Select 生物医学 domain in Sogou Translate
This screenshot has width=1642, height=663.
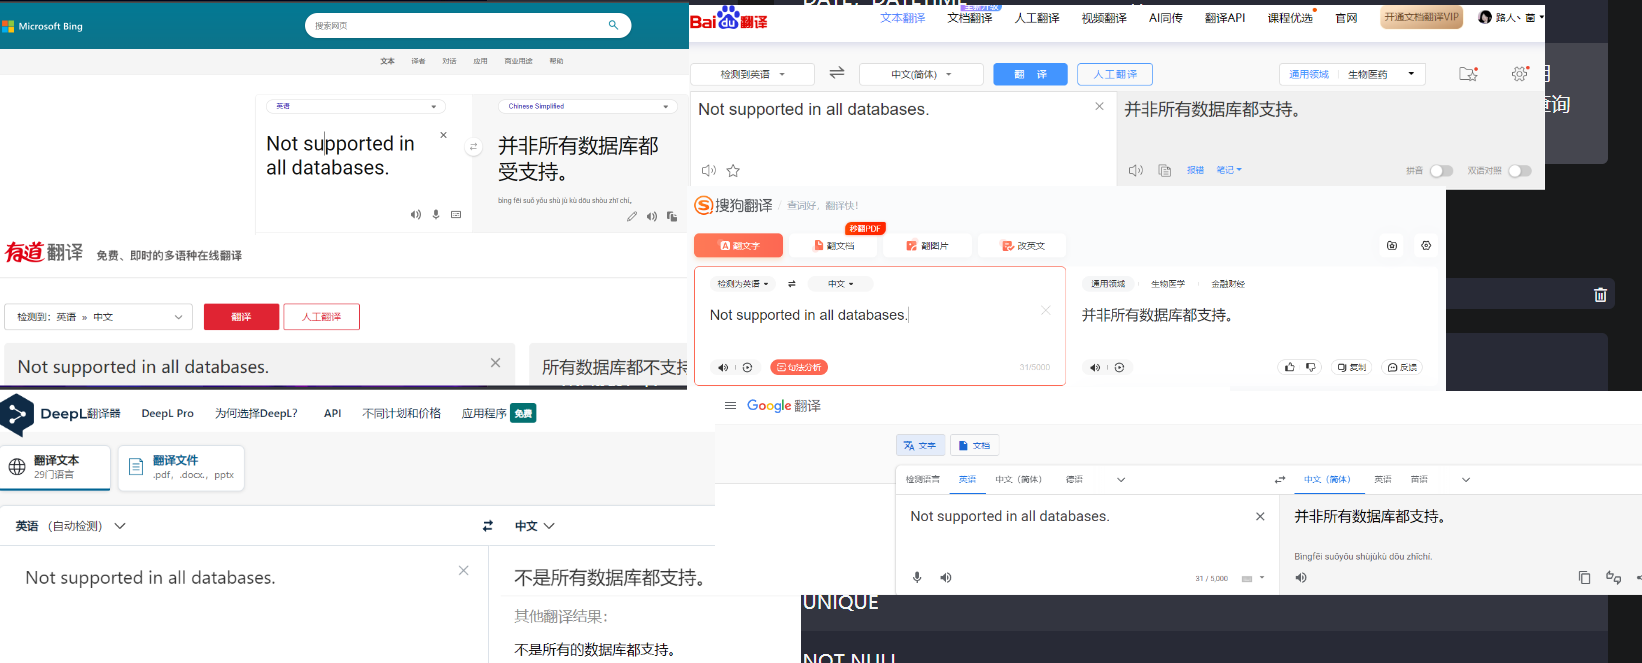coord(1168,284)
